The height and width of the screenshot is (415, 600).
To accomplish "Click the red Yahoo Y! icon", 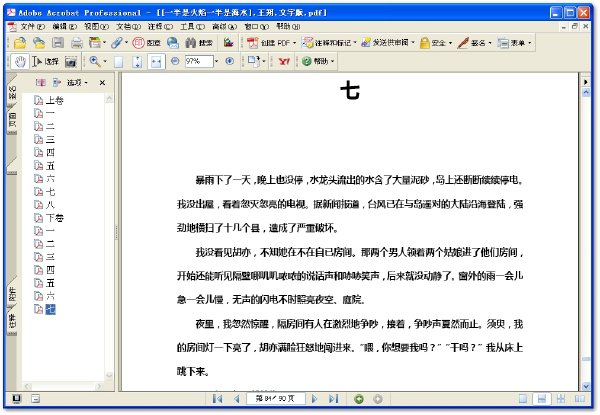I will (x=284, y=61).
